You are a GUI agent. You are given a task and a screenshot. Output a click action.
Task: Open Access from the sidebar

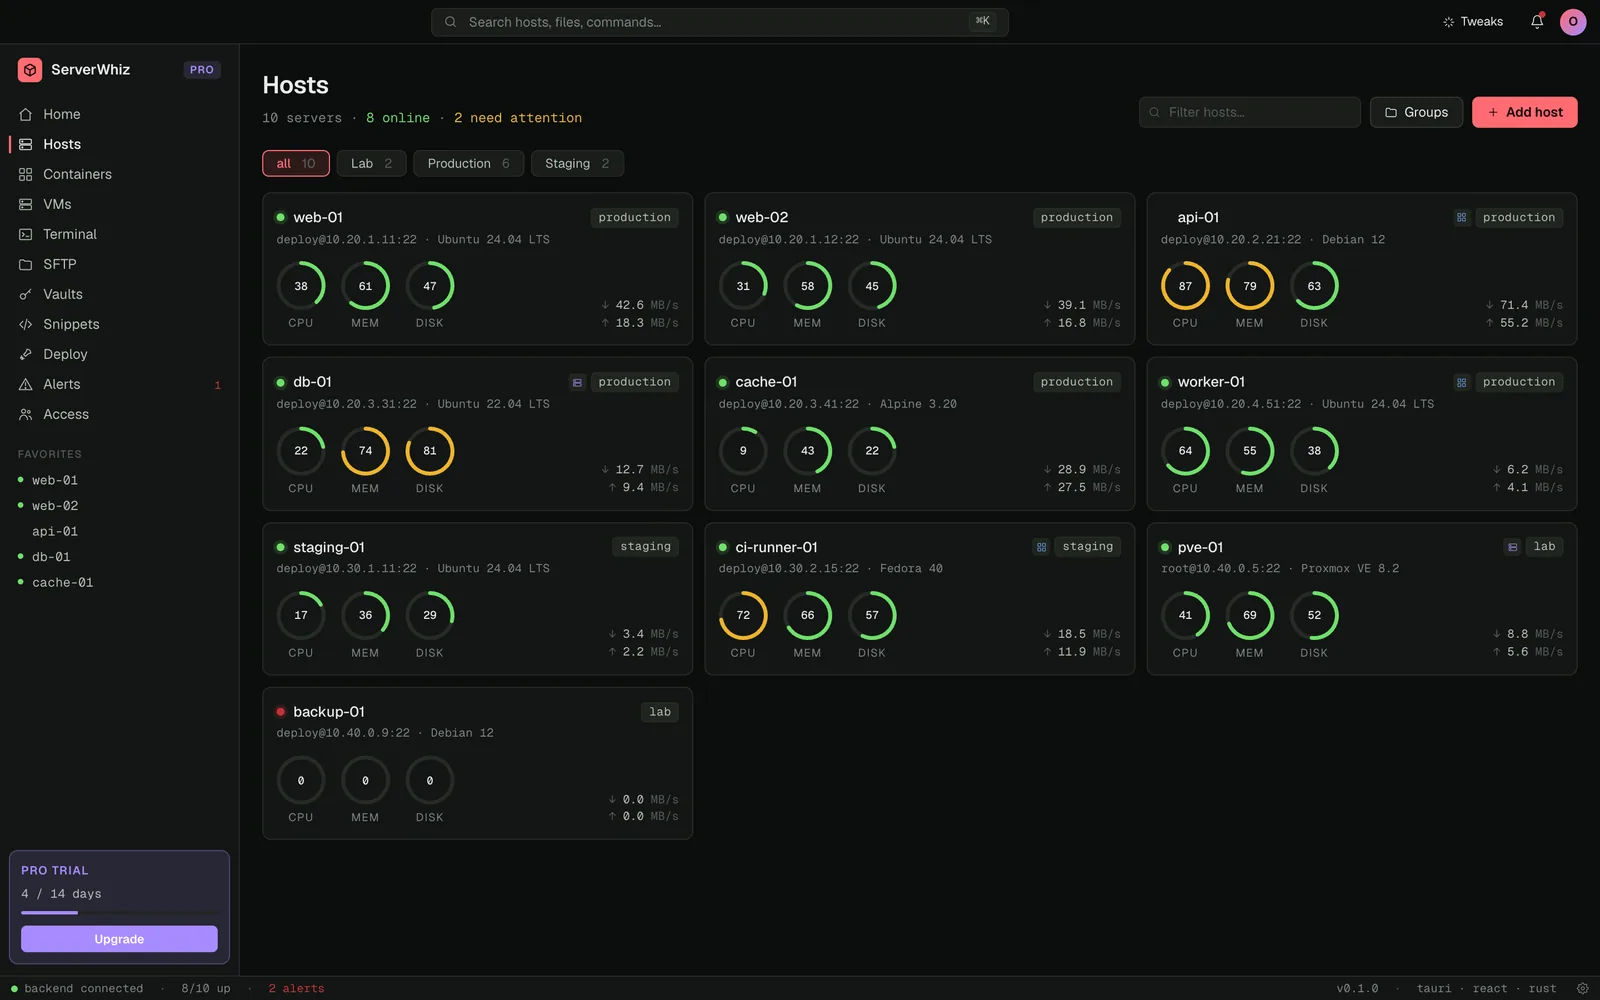119,414
